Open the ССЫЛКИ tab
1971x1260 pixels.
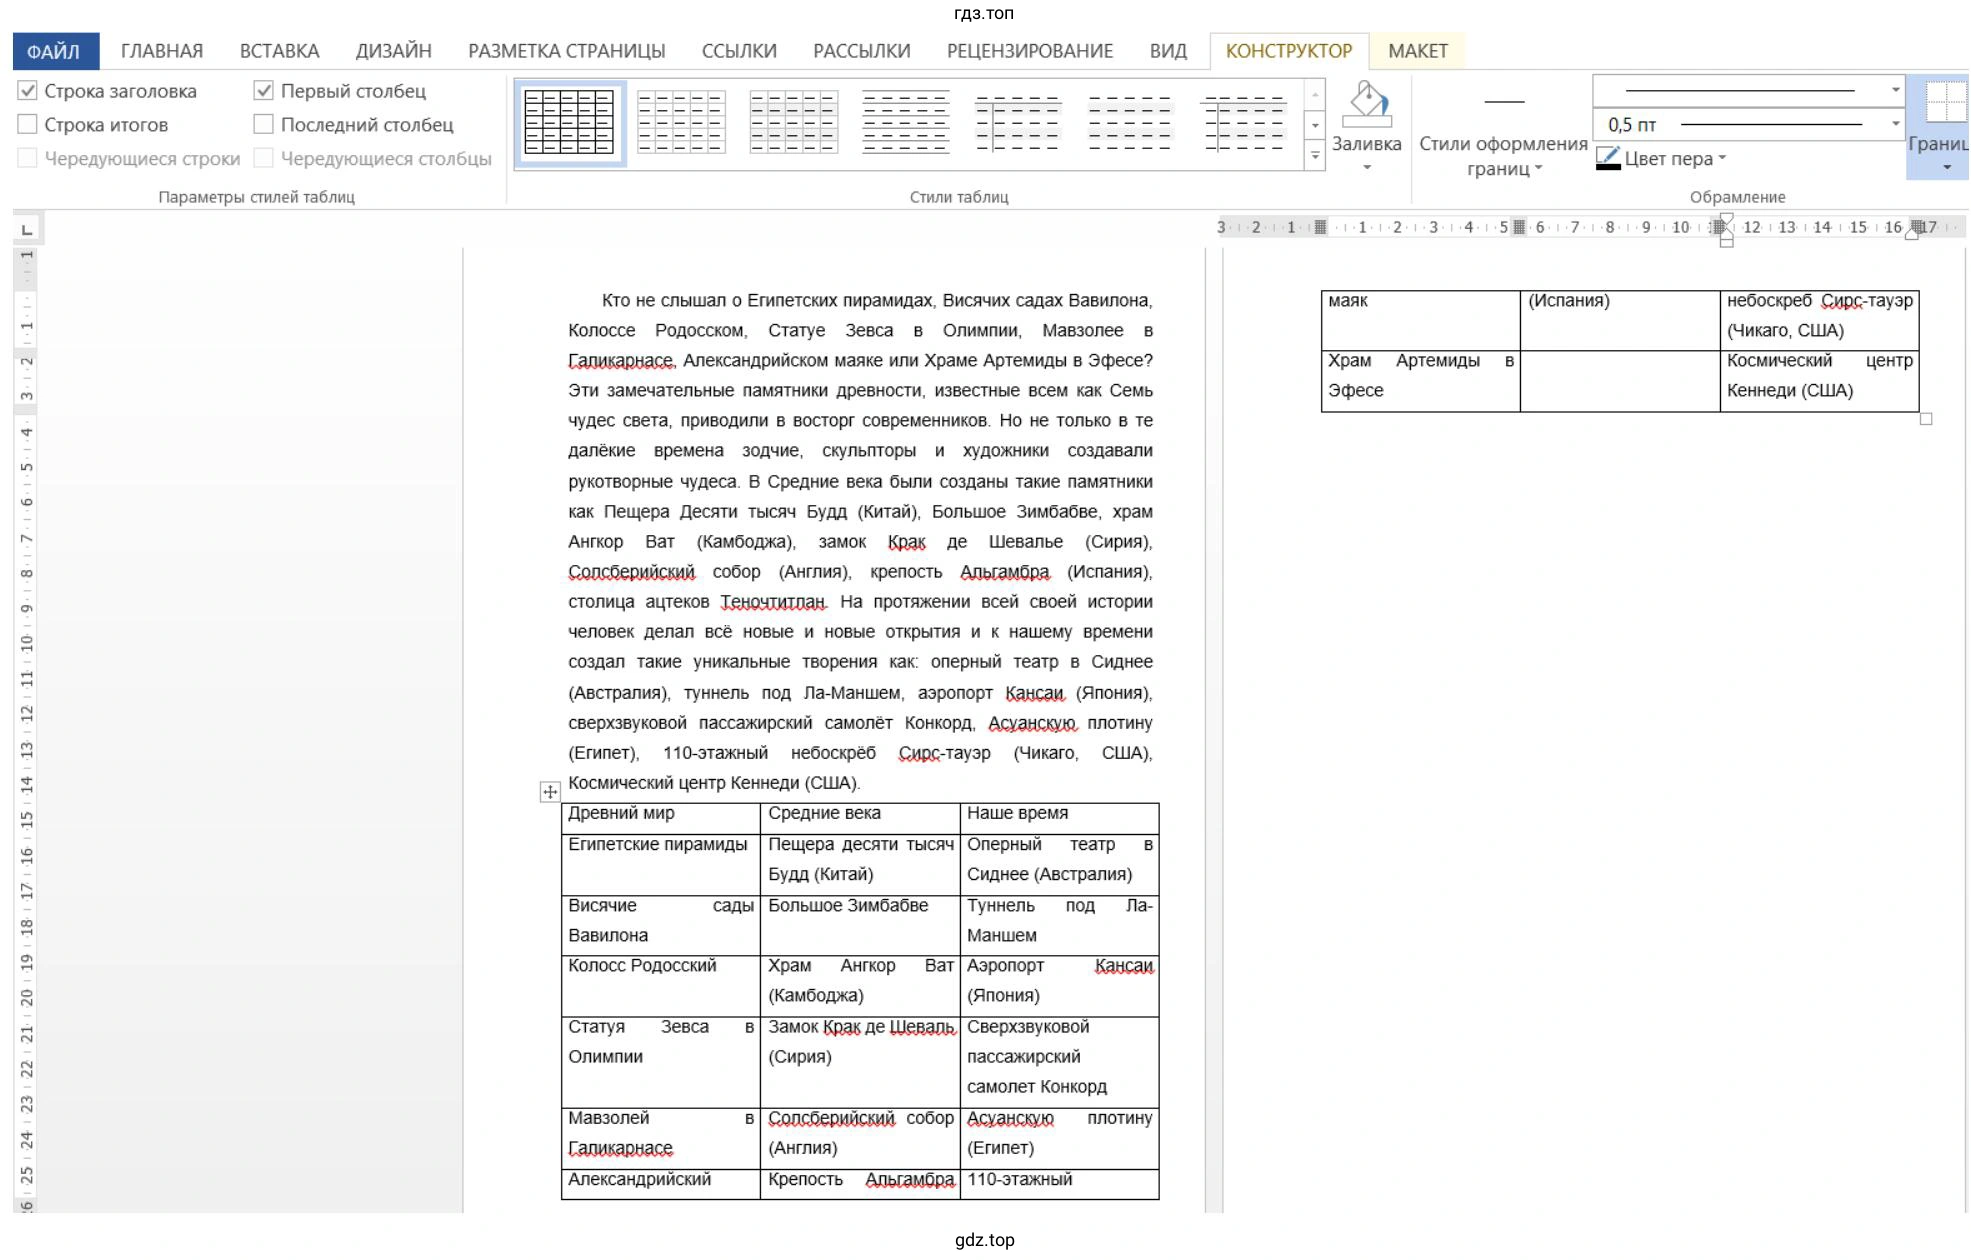pyautogui.click(x=739, y=51)
